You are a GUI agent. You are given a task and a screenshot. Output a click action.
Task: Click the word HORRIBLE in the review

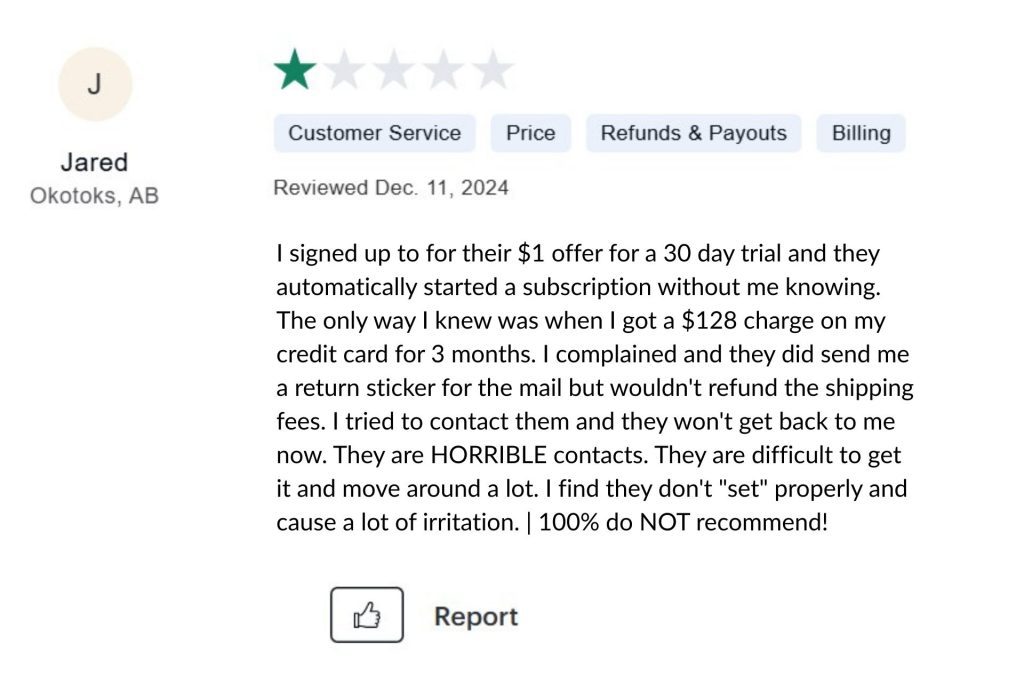tap(489, 455)
